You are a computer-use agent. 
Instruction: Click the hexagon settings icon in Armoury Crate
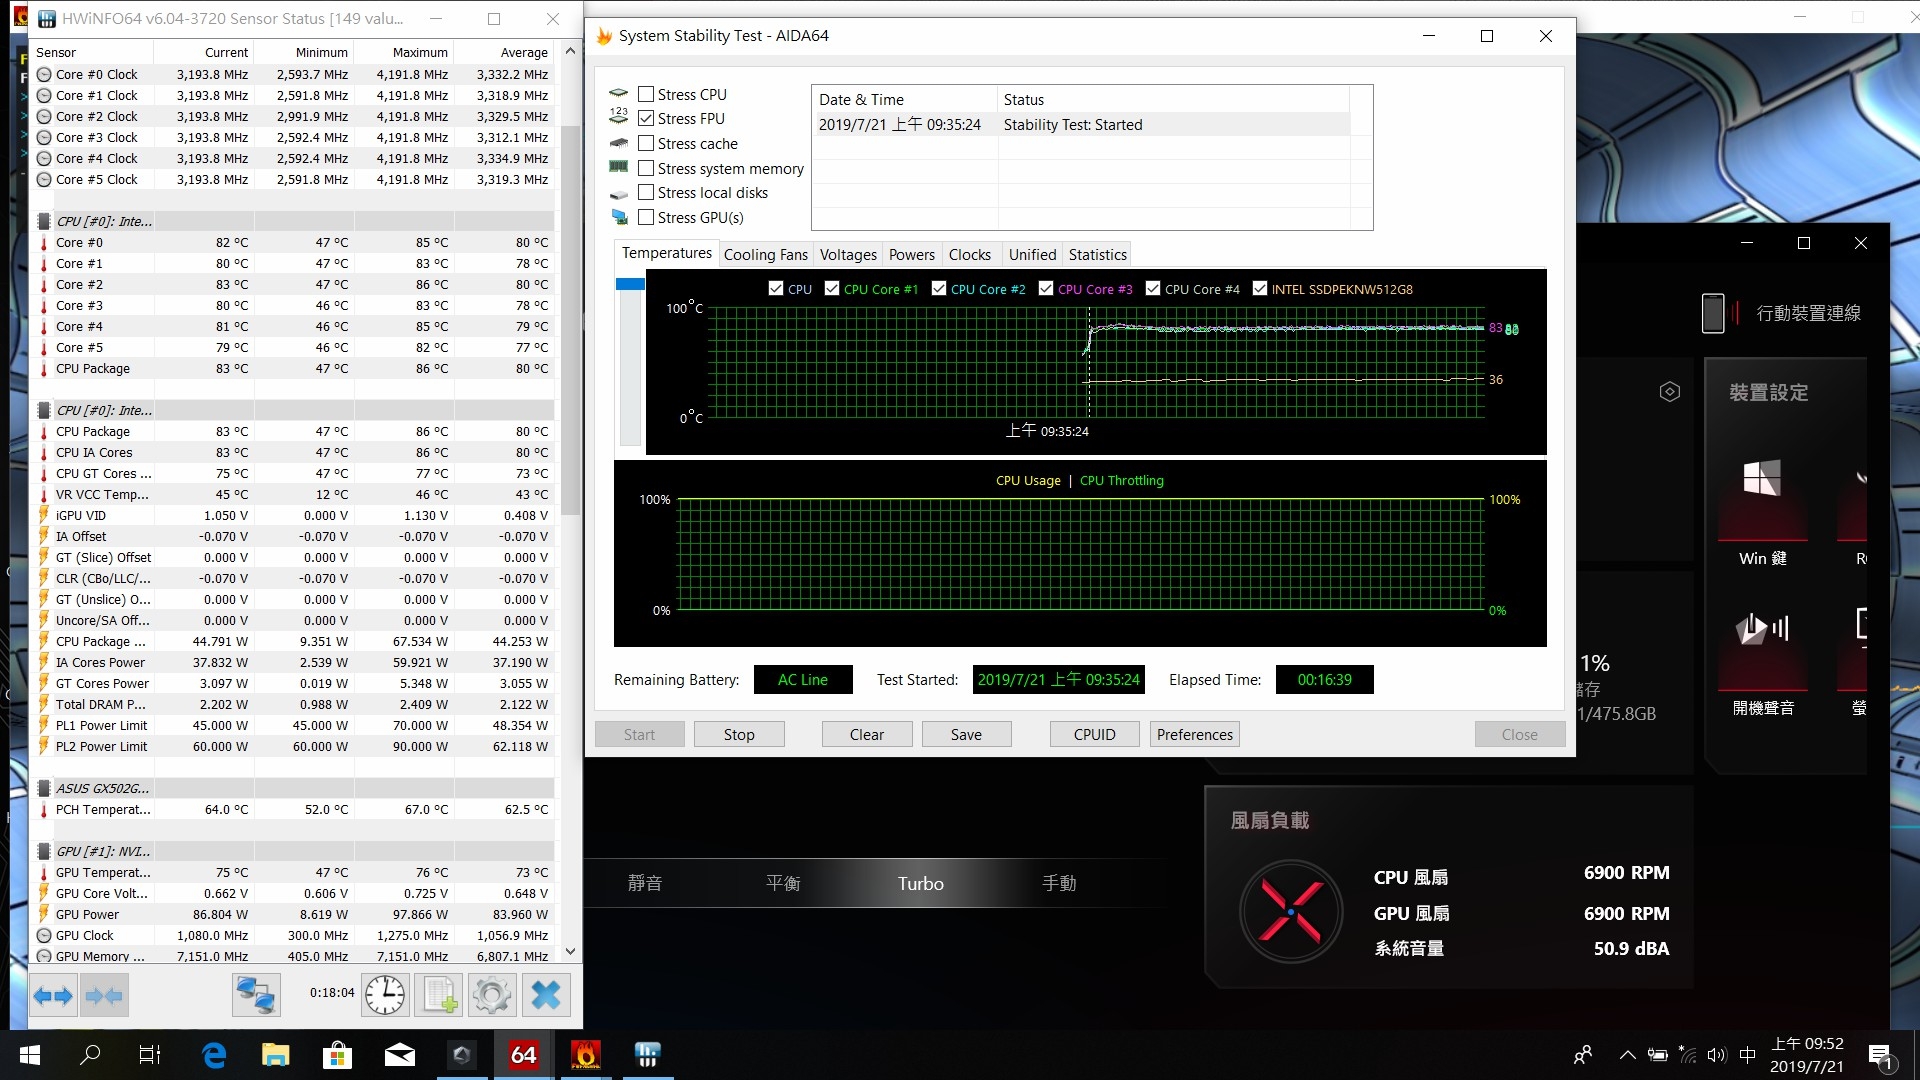(x=1670, y=392)
